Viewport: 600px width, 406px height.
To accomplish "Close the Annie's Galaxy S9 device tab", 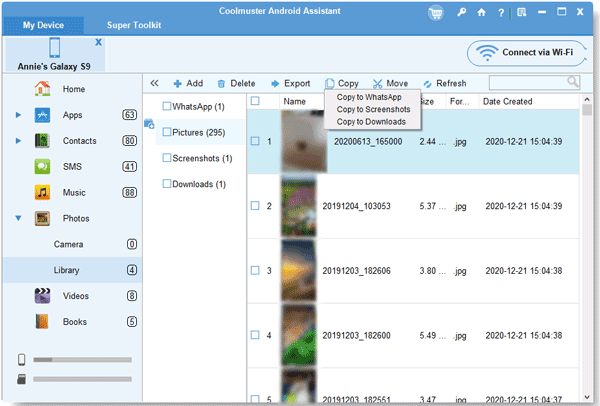I will tap(98, 42).
